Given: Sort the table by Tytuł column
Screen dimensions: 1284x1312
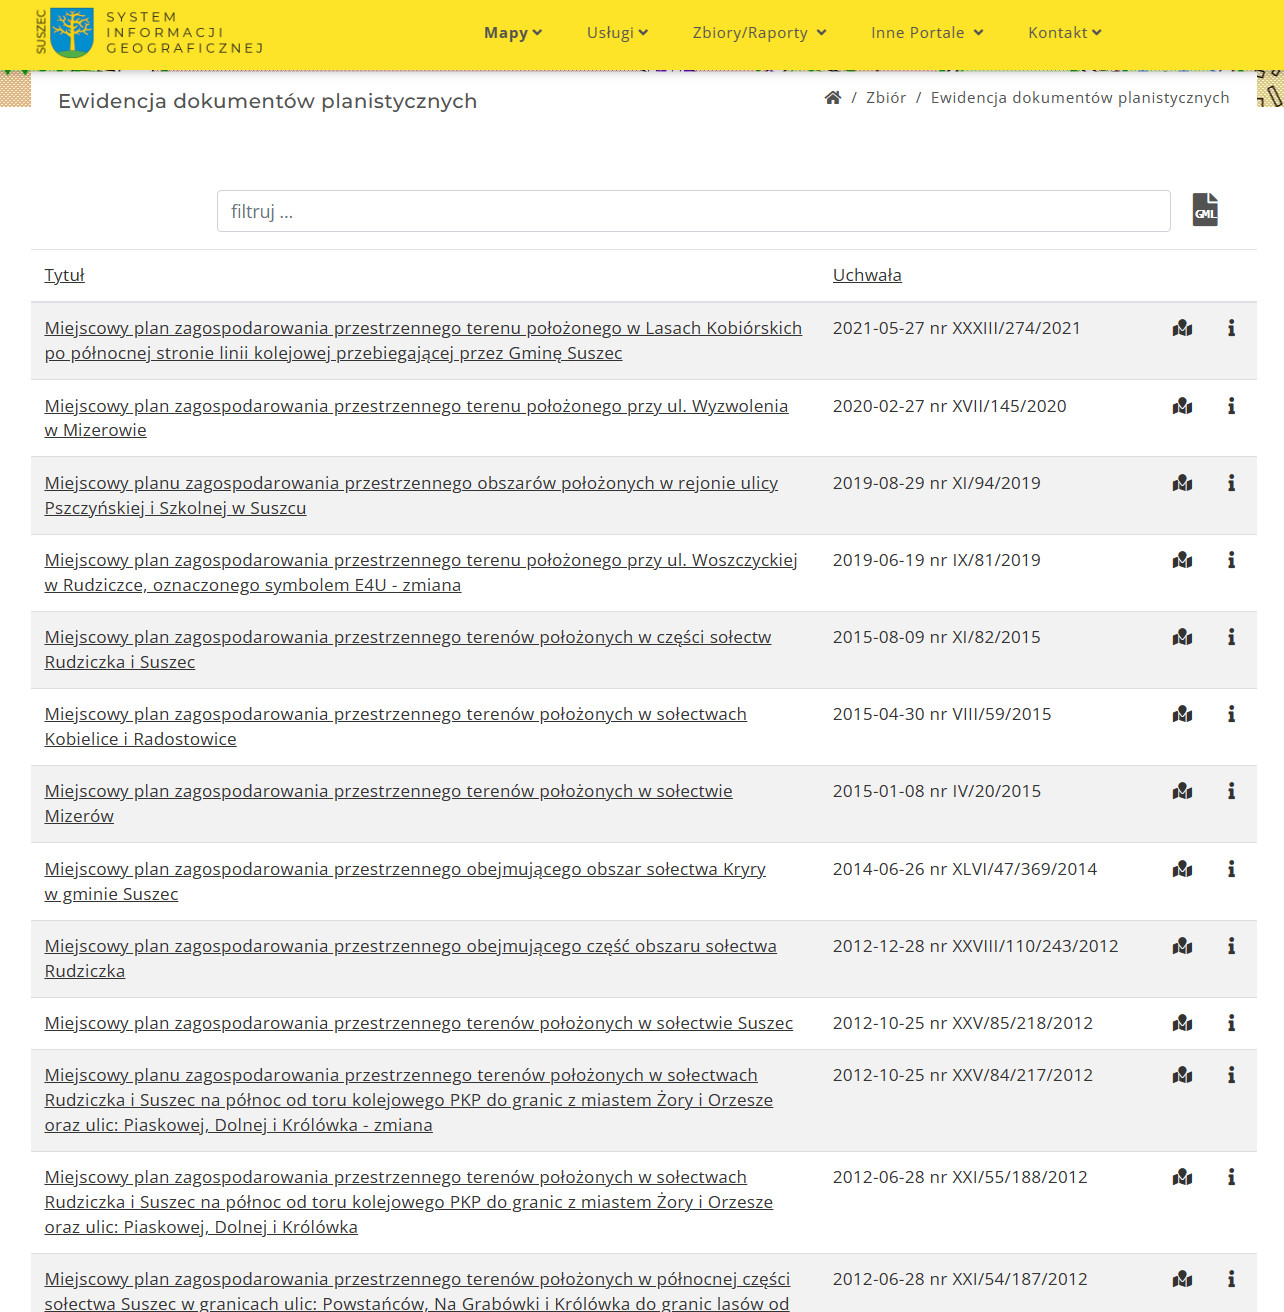Looking at the screenshot, I should pyautogui.click(x=64, y=275).
